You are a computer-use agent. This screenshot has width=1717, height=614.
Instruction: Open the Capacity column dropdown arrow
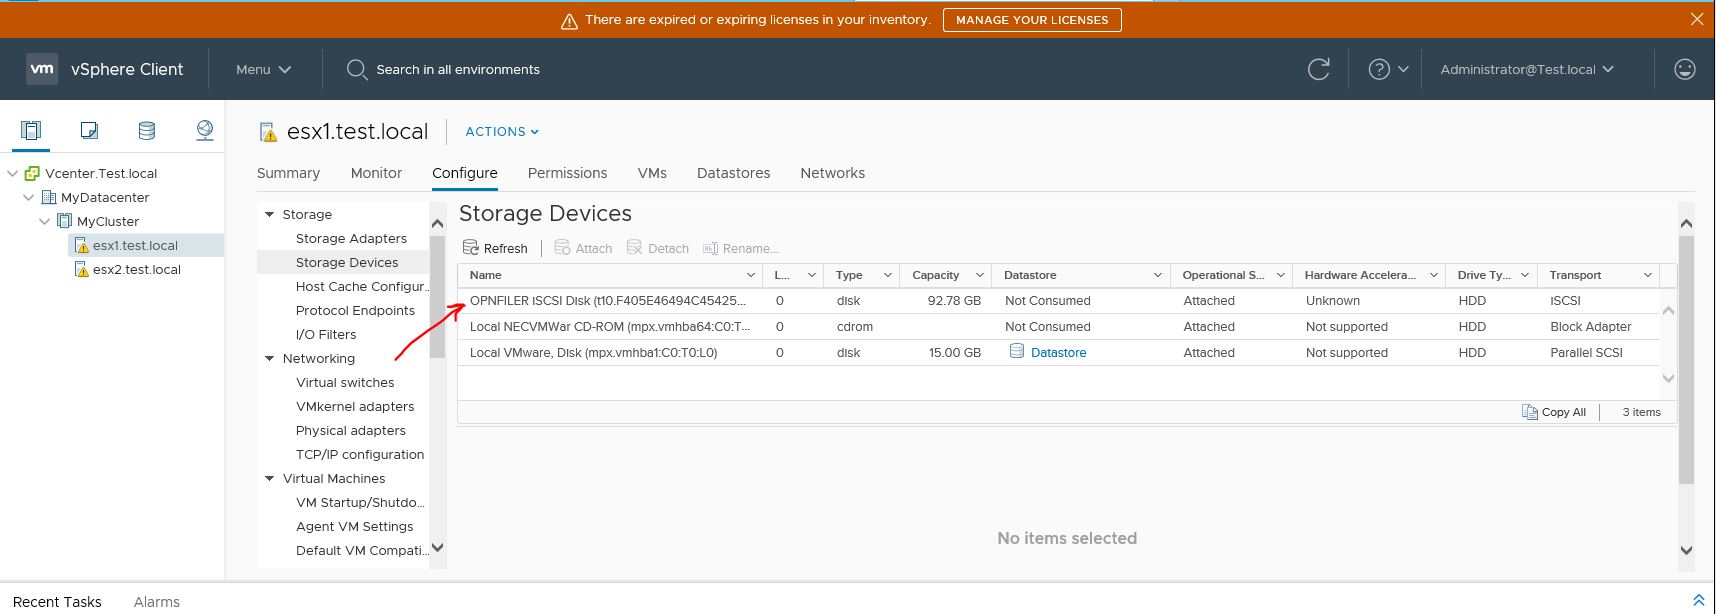[x=980, y=275]
